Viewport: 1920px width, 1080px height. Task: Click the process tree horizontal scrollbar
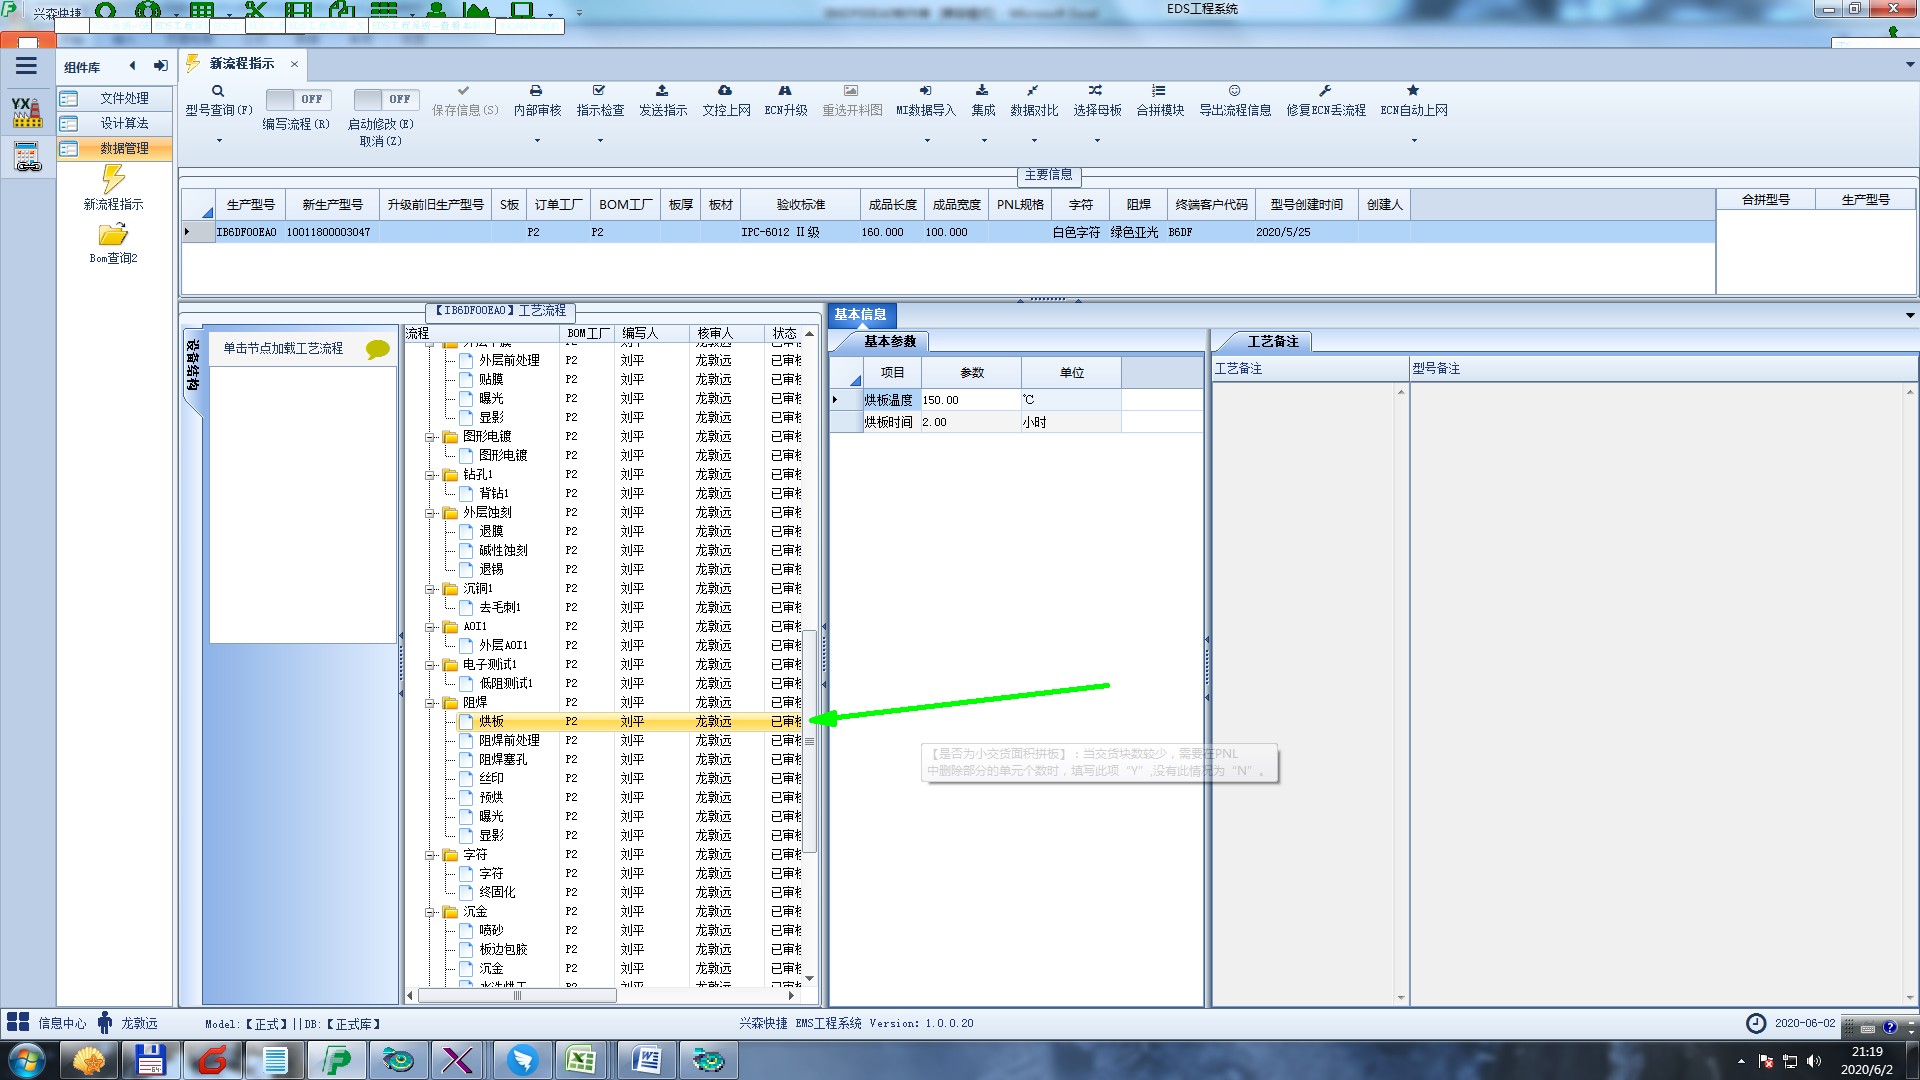[x=517, y=996]
